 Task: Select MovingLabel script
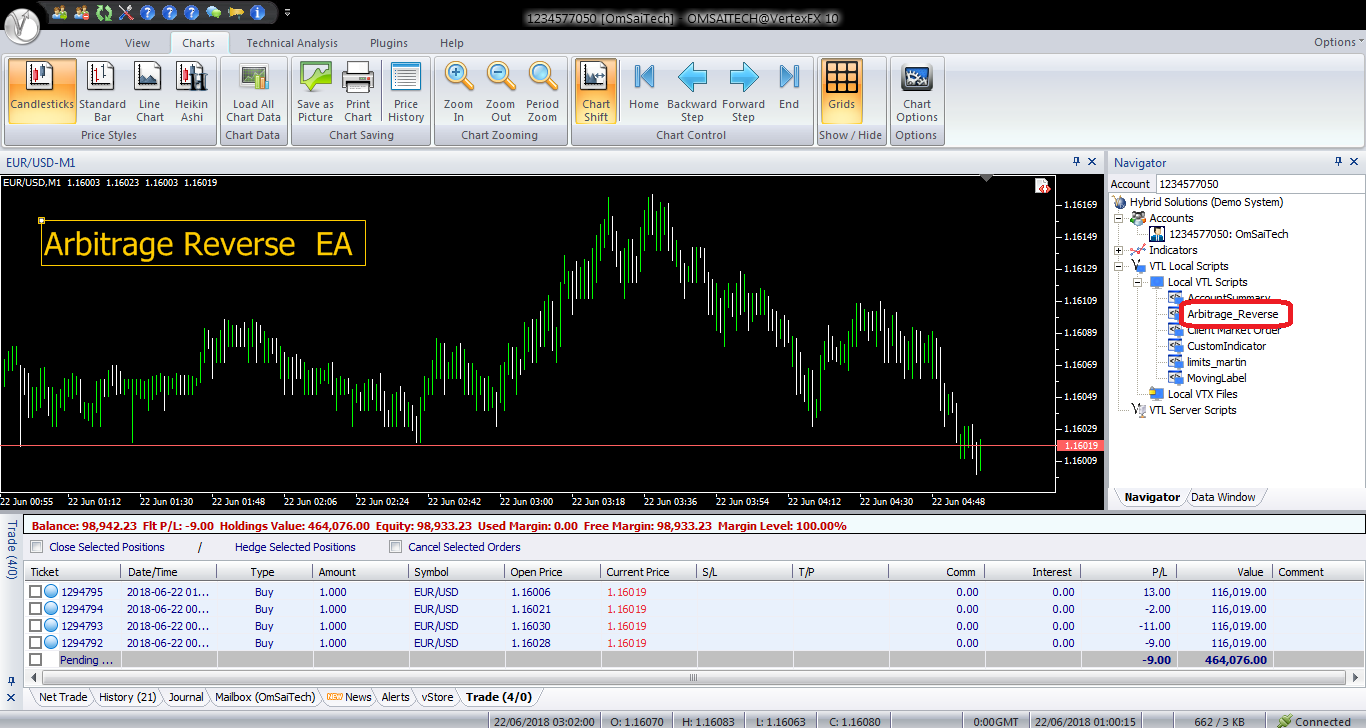(x=1216, y=378)
